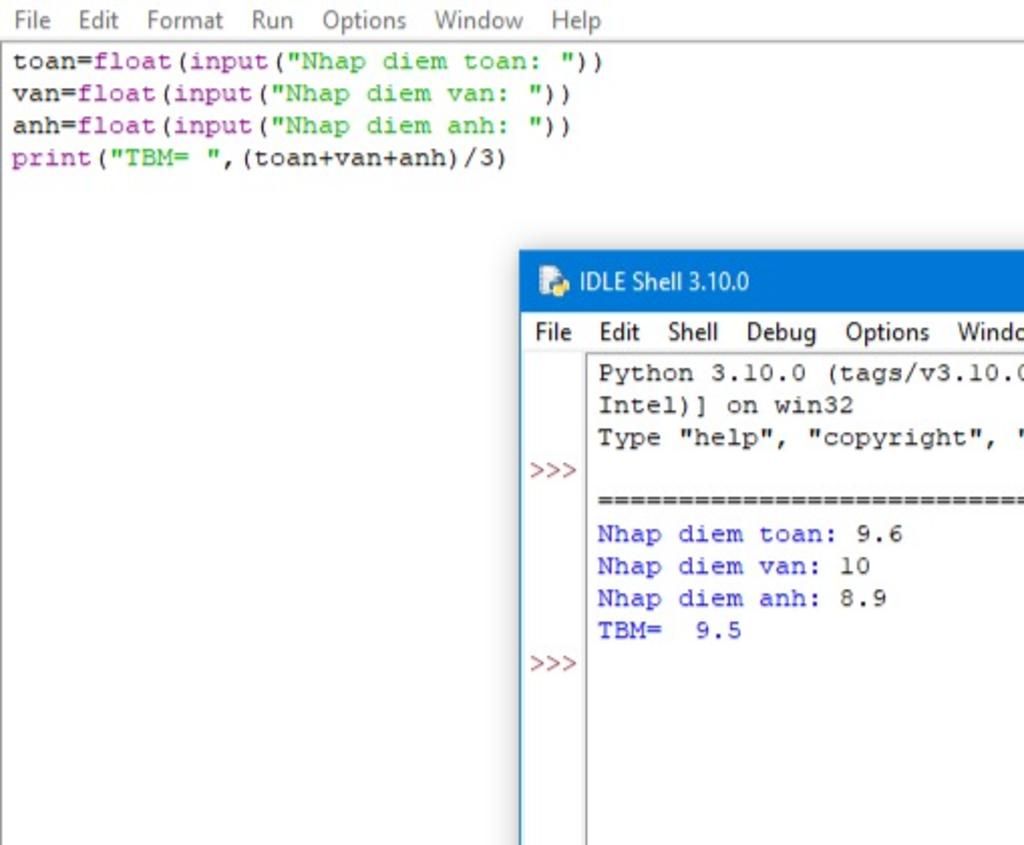The height and width of the screenshot is (845, 1024).
Task: Click the last >>> shell prompt
Action: click(553, 663)
